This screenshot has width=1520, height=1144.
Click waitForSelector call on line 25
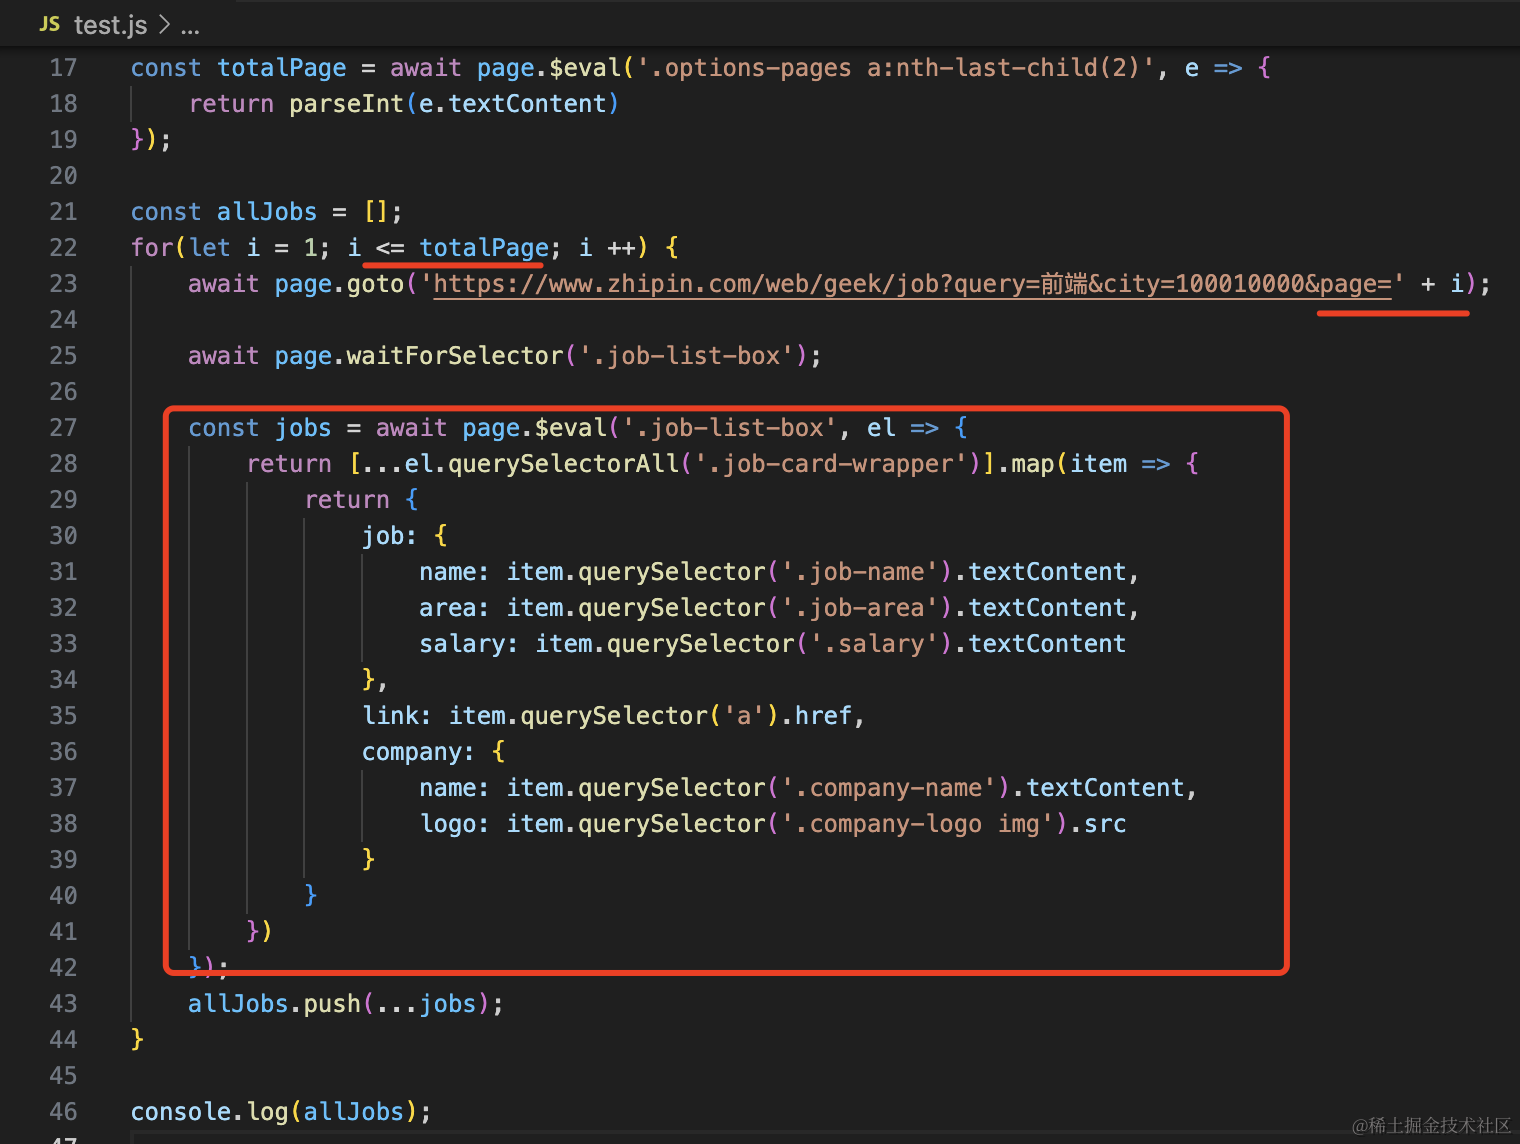pos(455,356)
